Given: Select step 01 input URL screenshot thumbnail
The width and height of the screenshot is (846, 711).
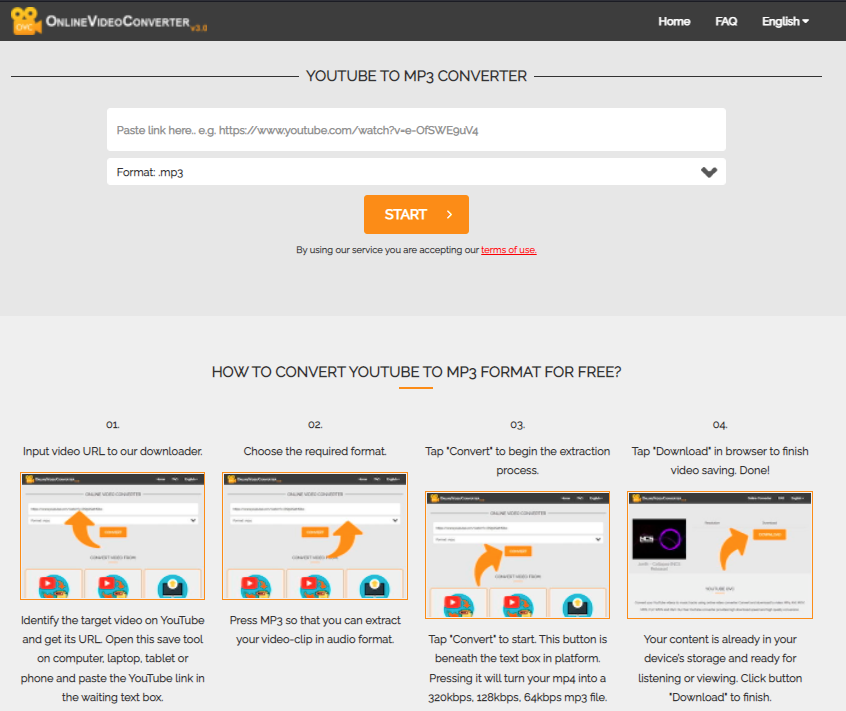Looking at the screenshot, I should 113,536.
